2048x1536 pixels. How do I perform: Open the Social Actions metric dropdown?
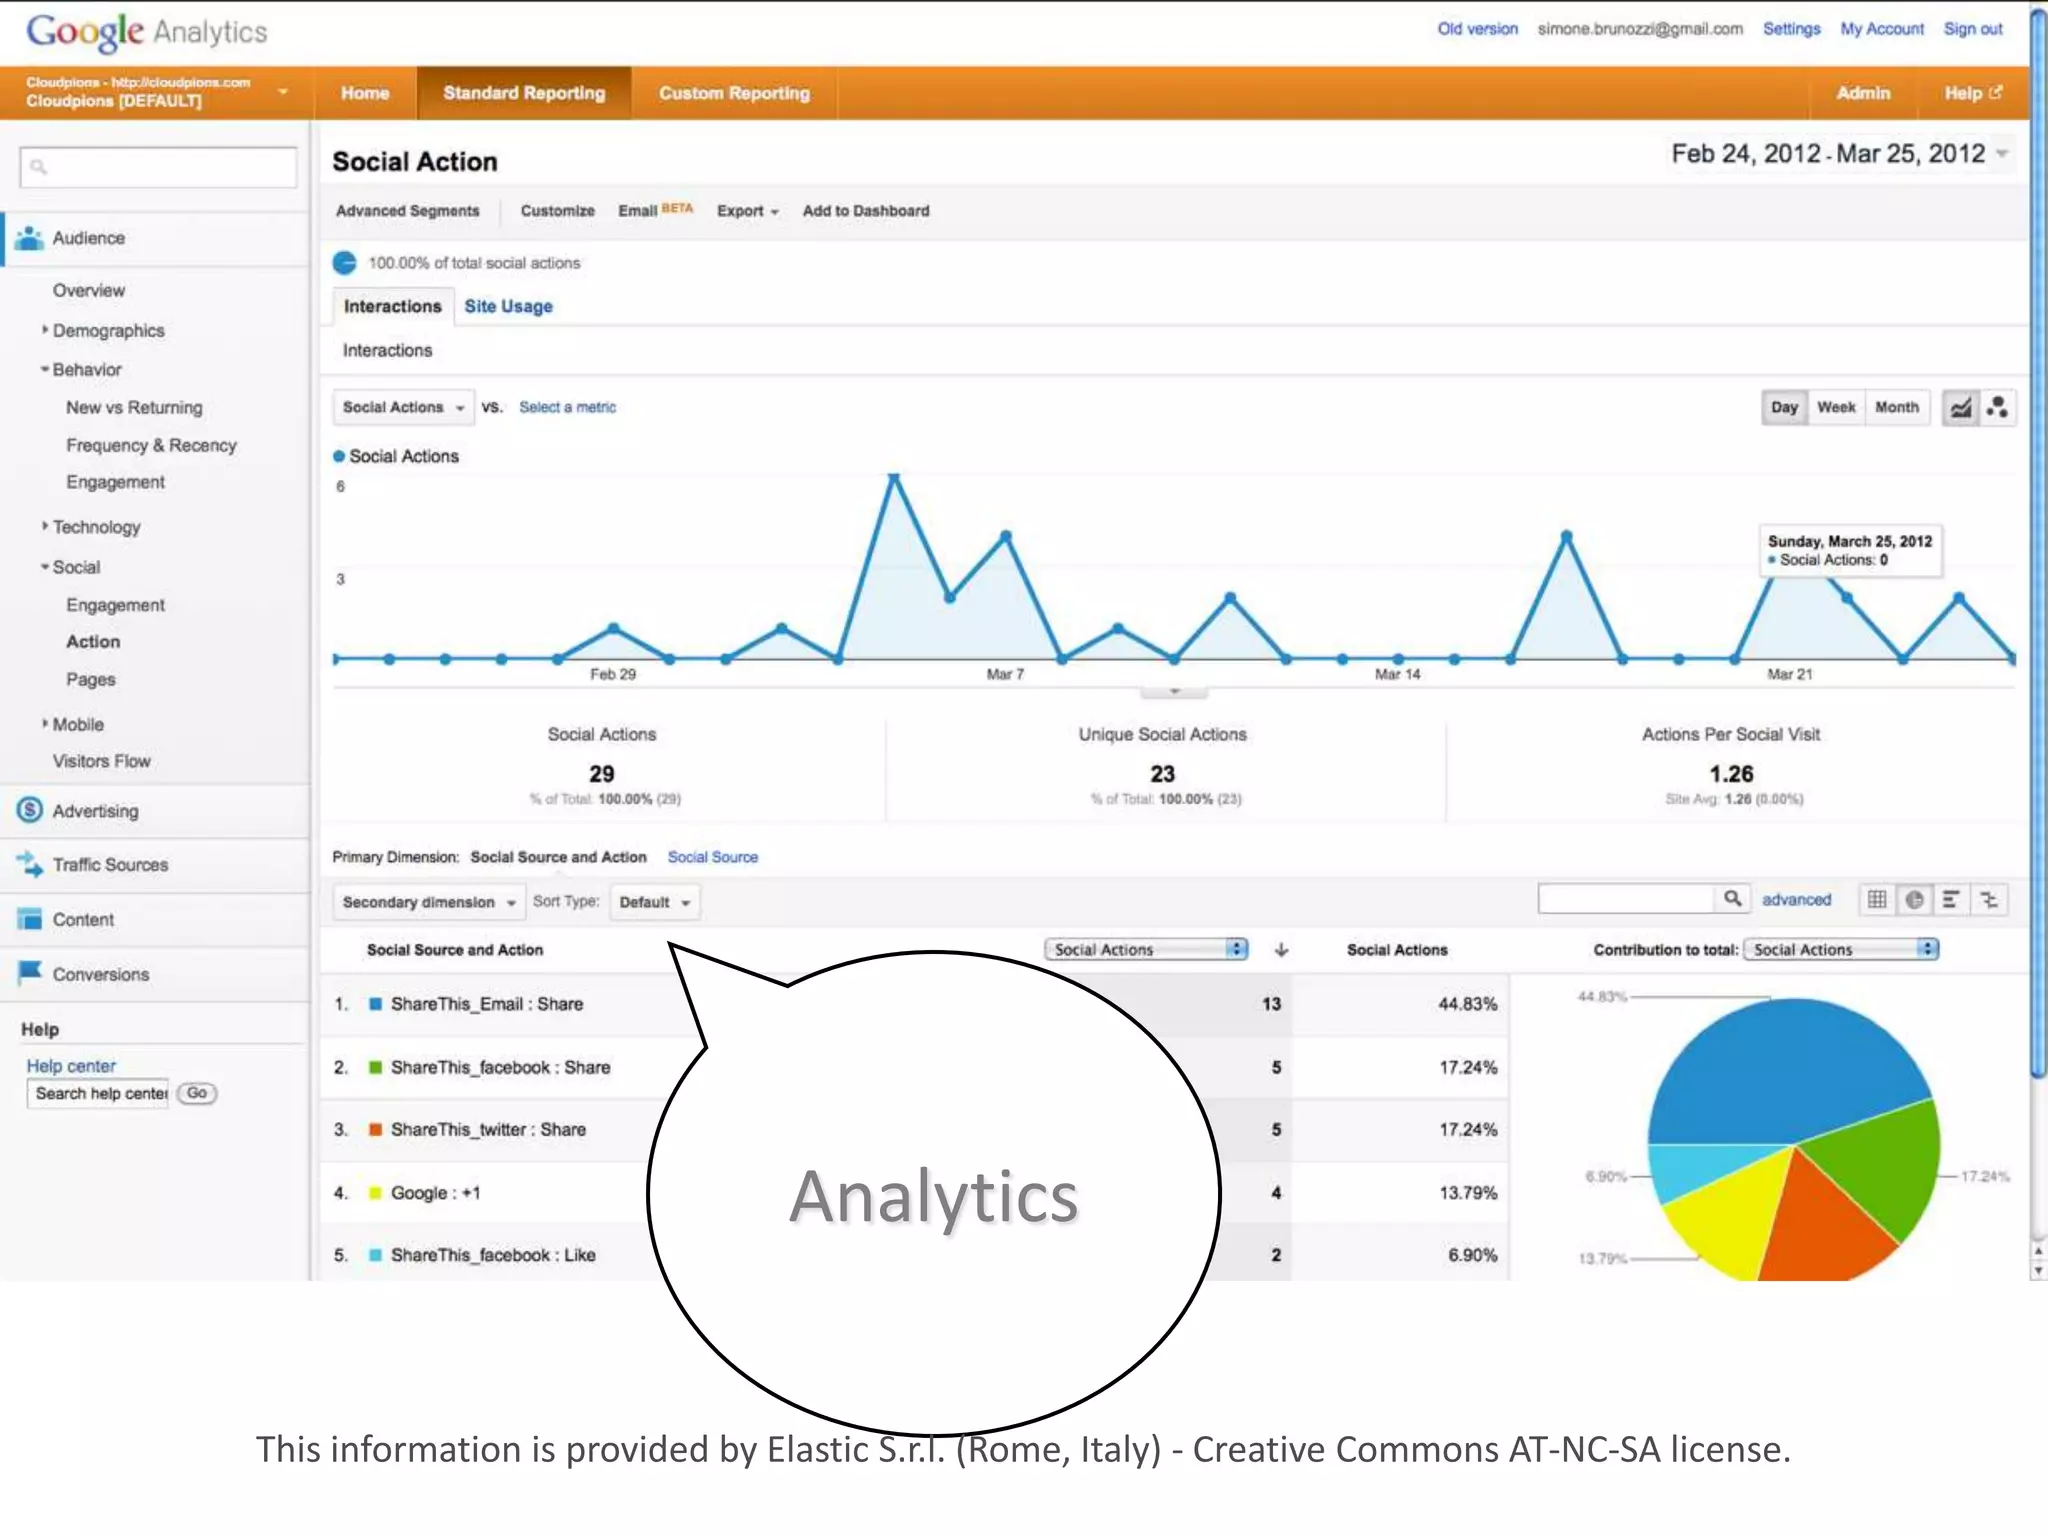(403, 407)
